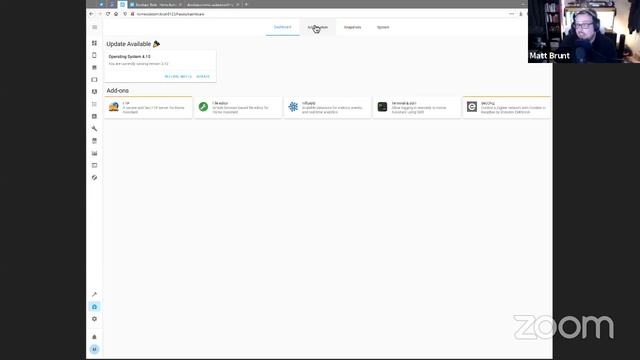This screenshot has height=360, width=640.
Task: Switch to the System tab
Action: point(383,27)
